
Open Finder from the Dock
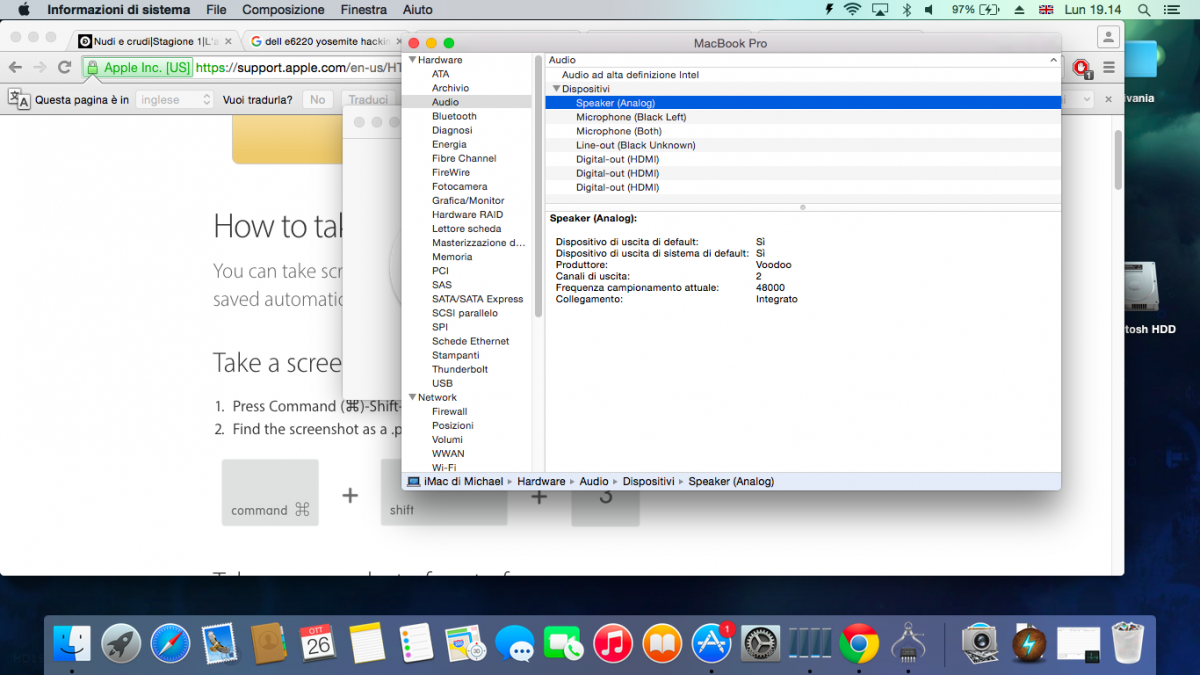(72, 643)
